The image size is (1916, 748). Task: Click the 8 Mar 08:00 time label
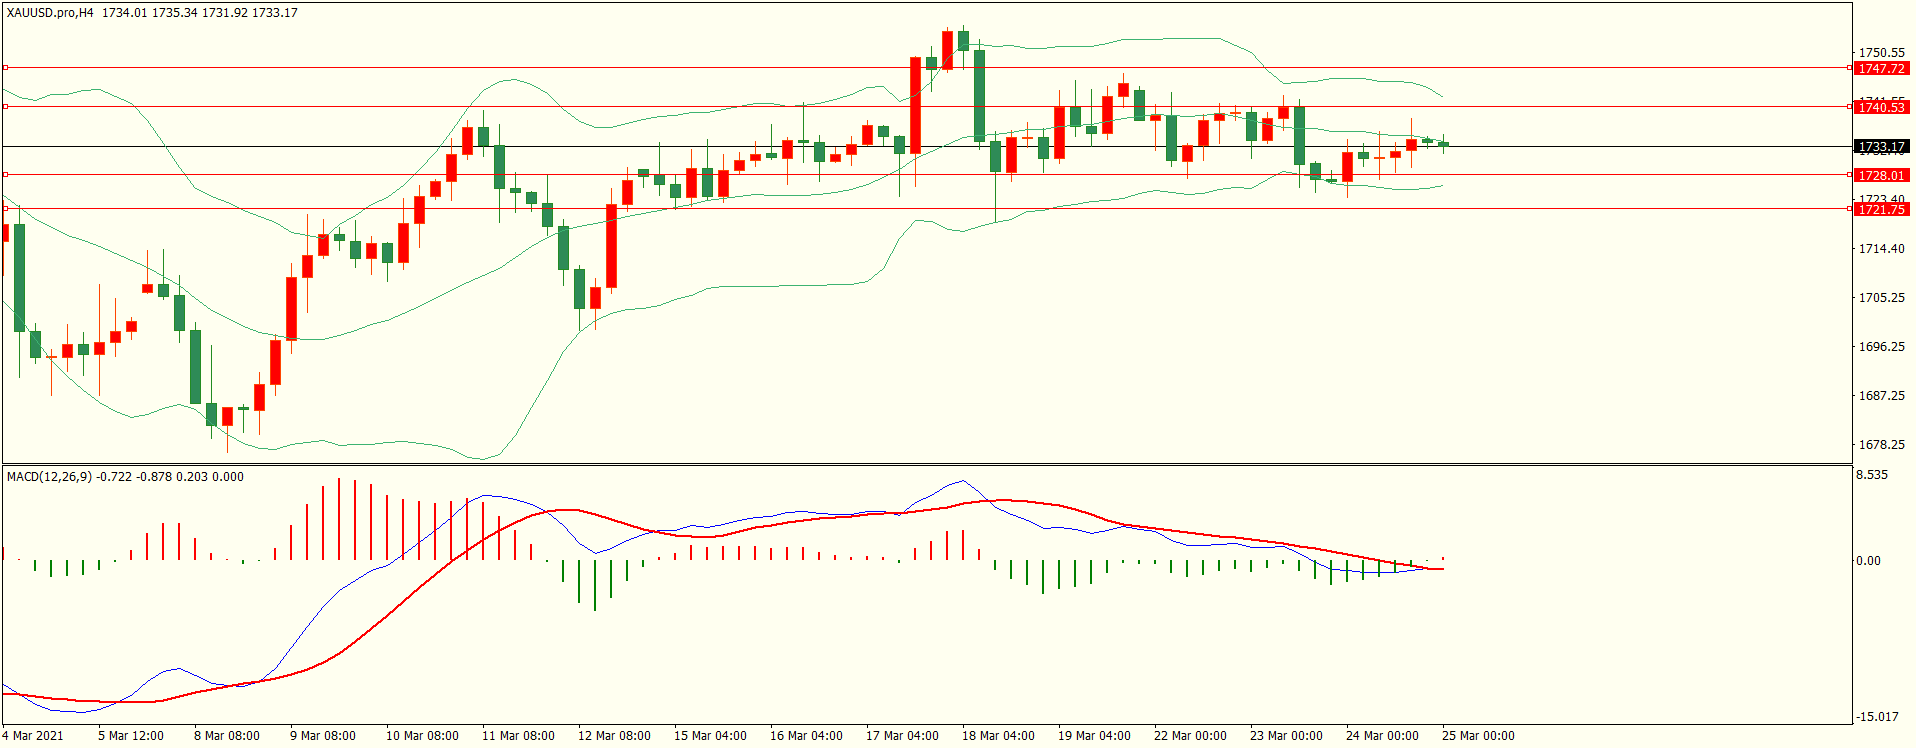pyautogui.click(x=227, y=736)
